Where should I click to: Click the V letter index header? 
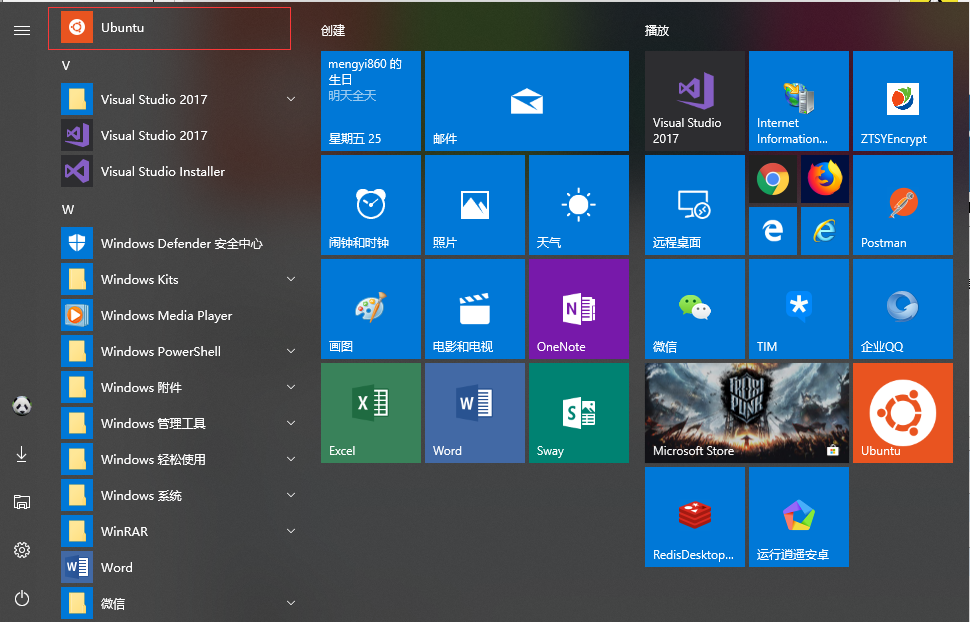[66, 66]
